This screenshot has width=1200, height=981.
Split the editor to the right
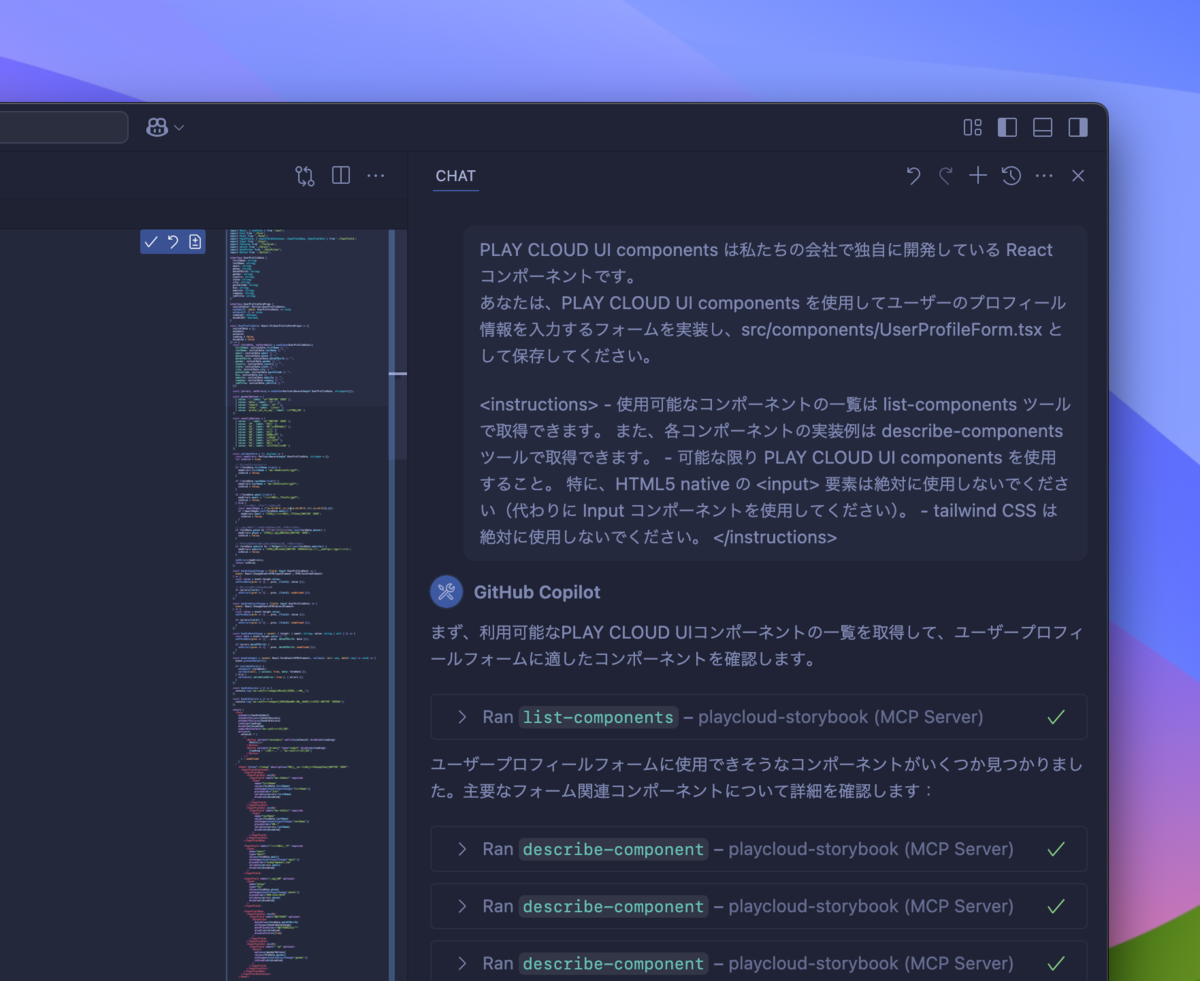[x=341, y=175]
